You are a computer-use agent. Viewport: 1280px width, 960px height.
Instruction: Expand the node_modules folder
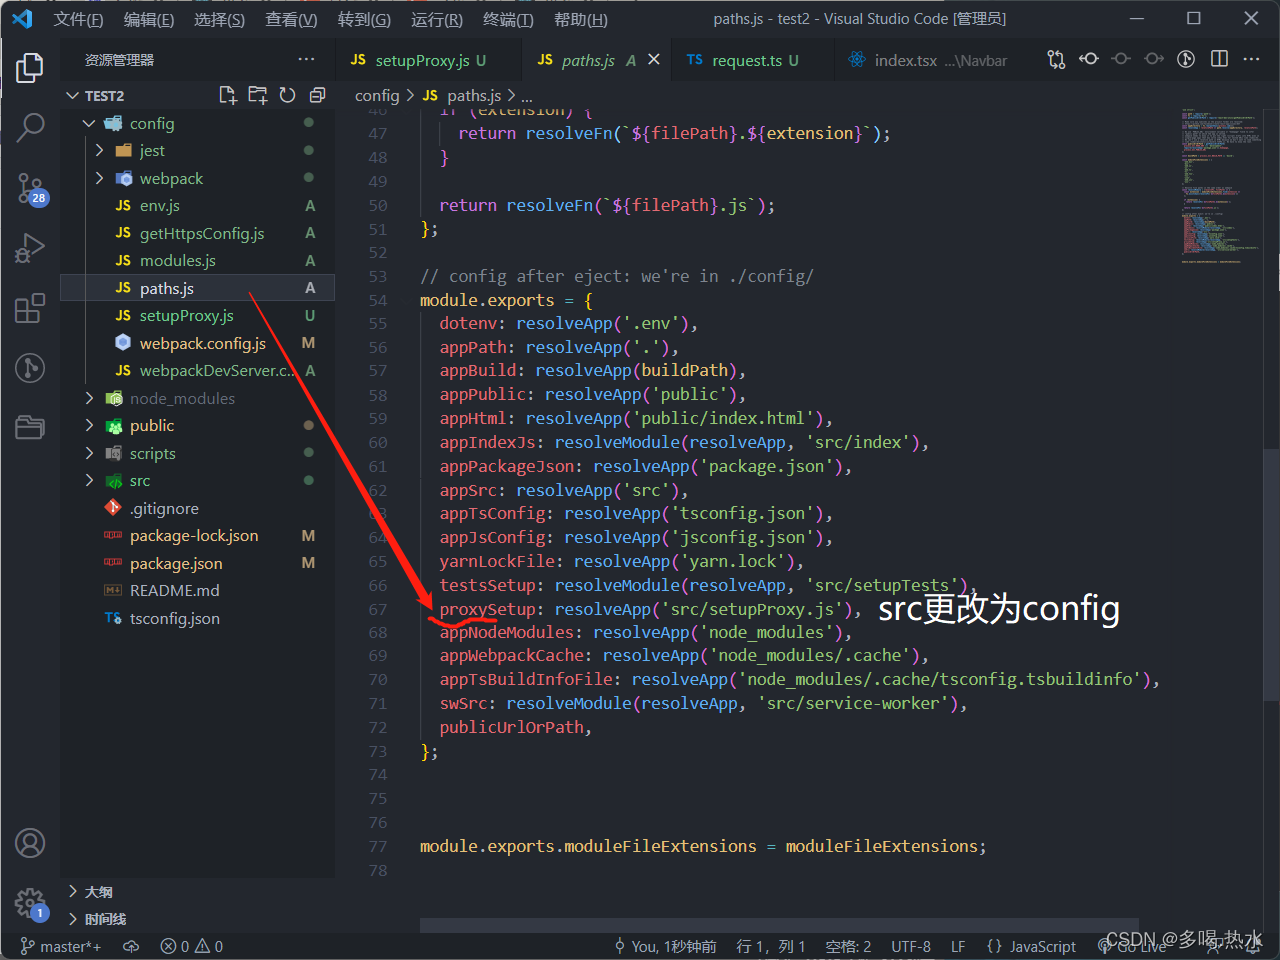click(89, 398)
